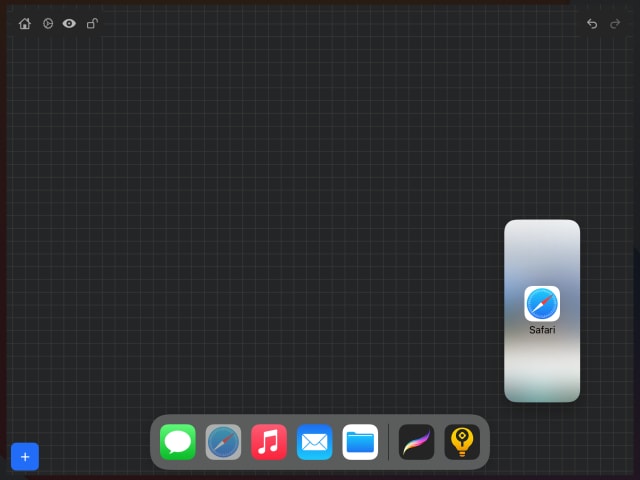Redo the last action
The height and width of the screenshot is (480, 640).
coord(615,24)
